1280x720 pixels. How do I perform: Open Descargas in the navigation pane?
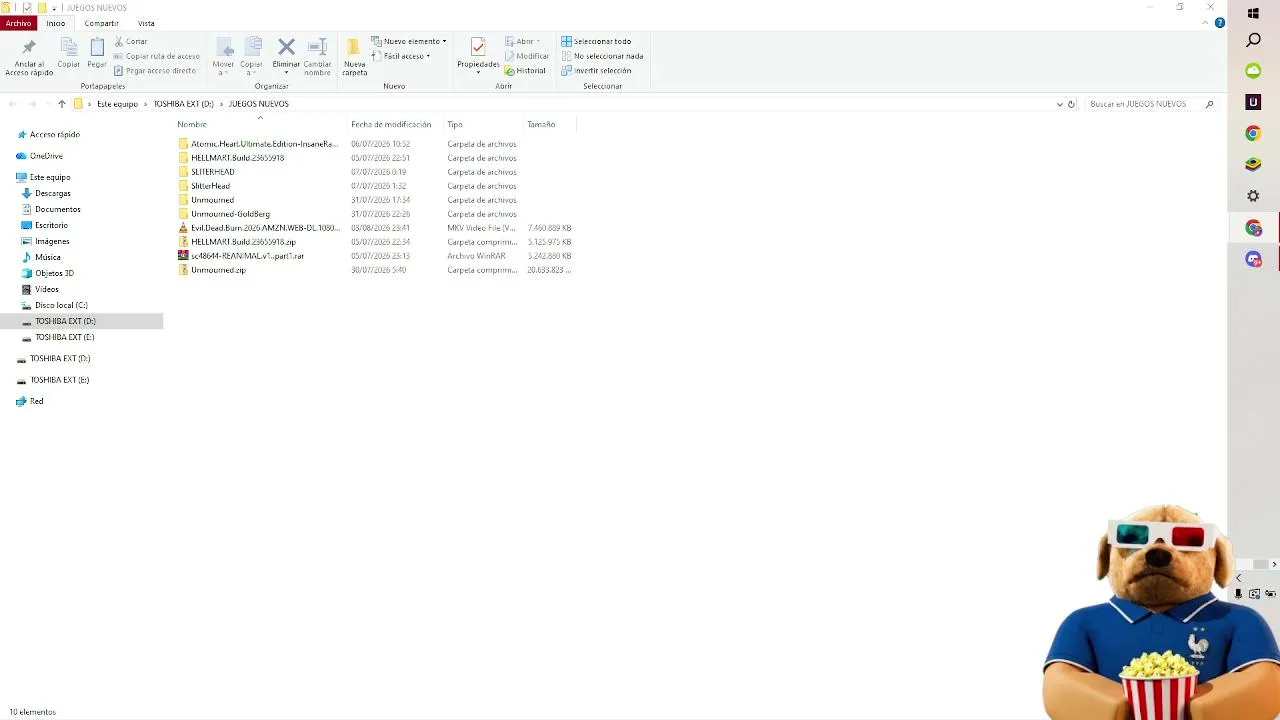click(46, 193)
